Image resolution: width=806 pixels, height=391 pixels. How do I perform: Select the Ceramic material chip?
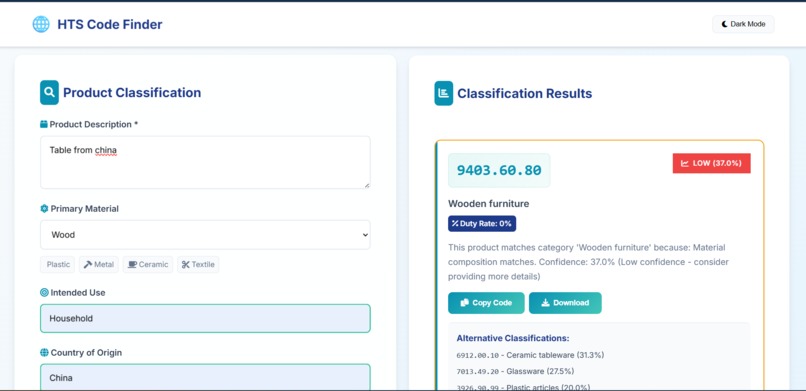pyautogui.click(x=148, y=265)
